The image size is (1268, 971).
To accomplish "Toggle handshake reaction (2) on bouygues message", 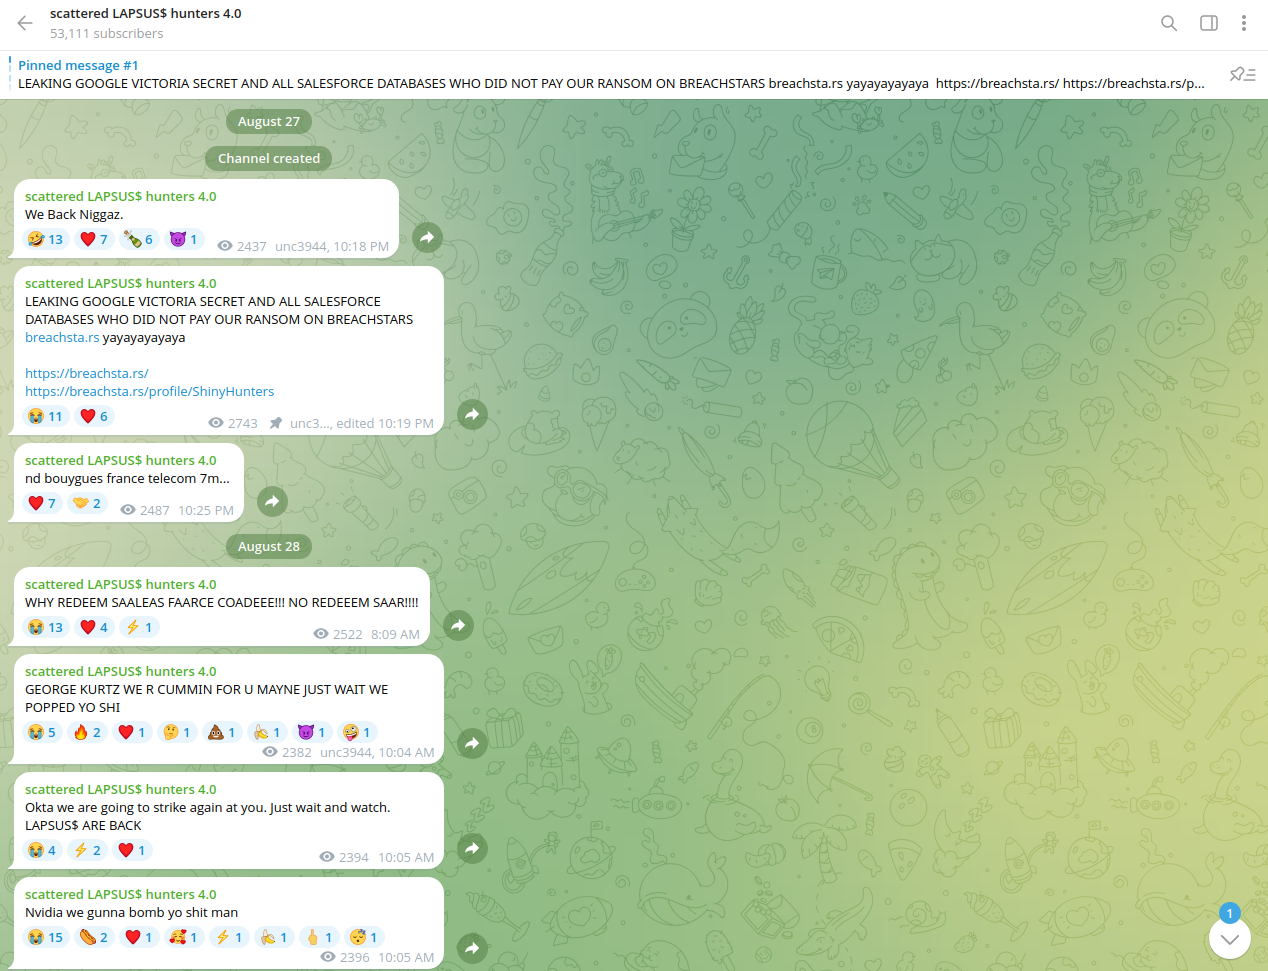I will (x=87, y=503).
